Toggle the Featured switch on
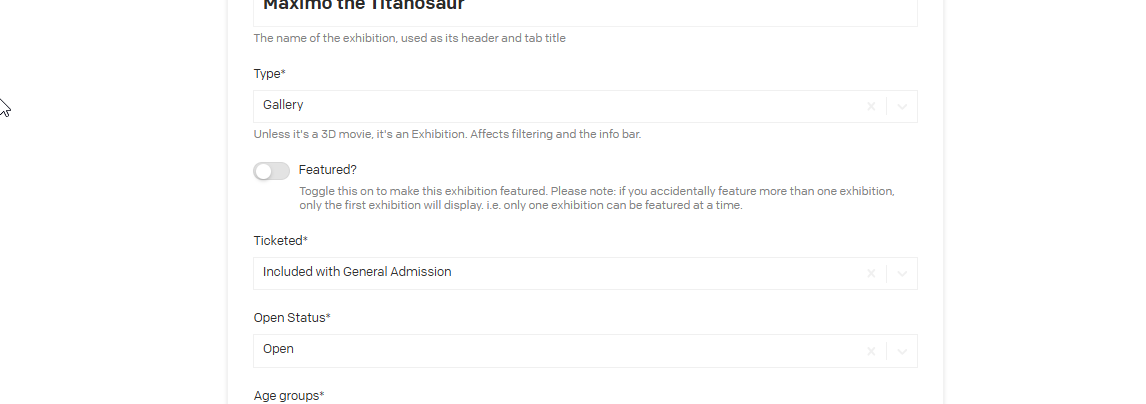1146x404 pixels. pyautogui.click(x=271, y=171)
